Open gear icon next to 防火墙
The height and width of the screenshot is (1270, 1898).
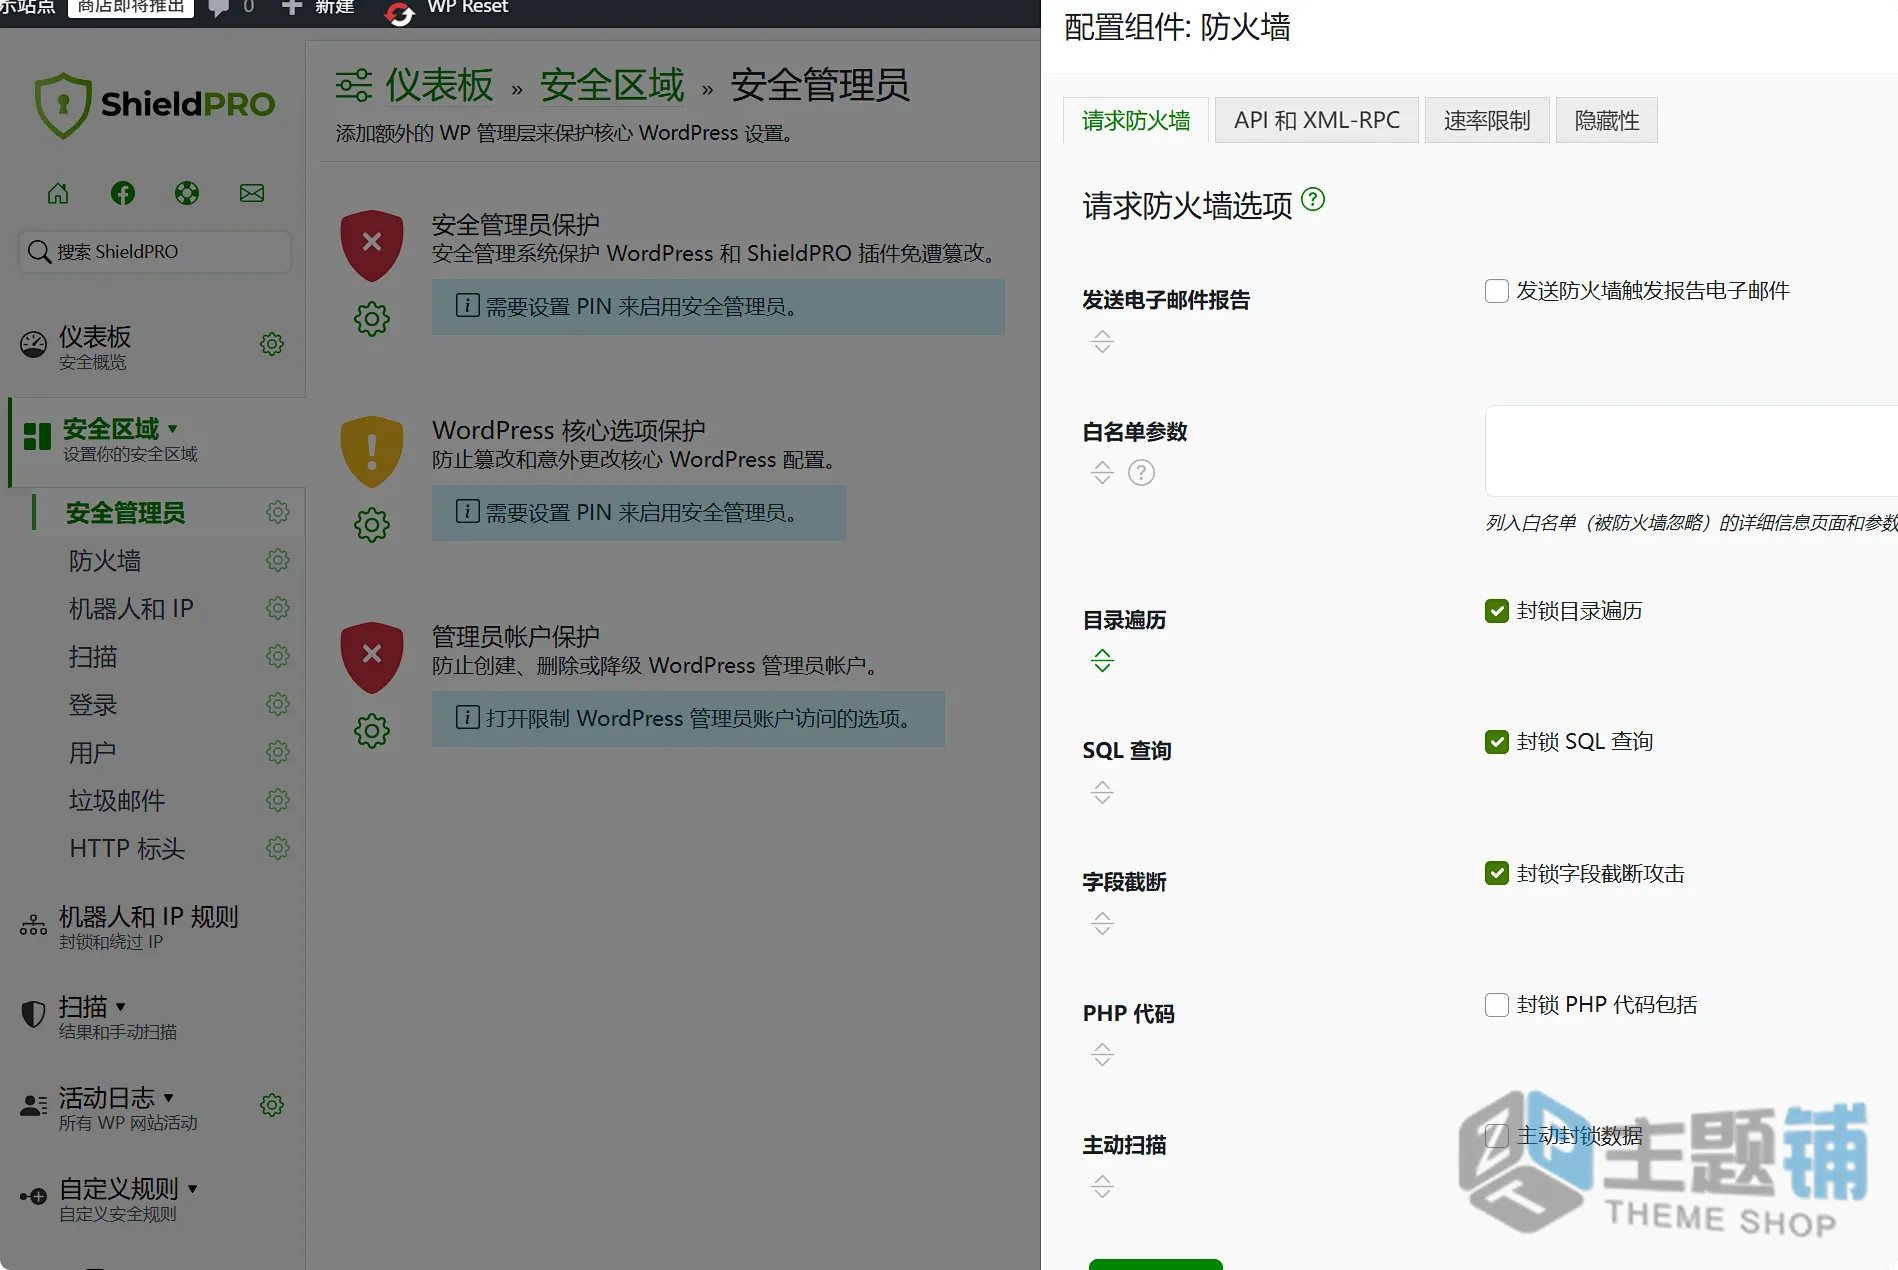tap(278, 560)
